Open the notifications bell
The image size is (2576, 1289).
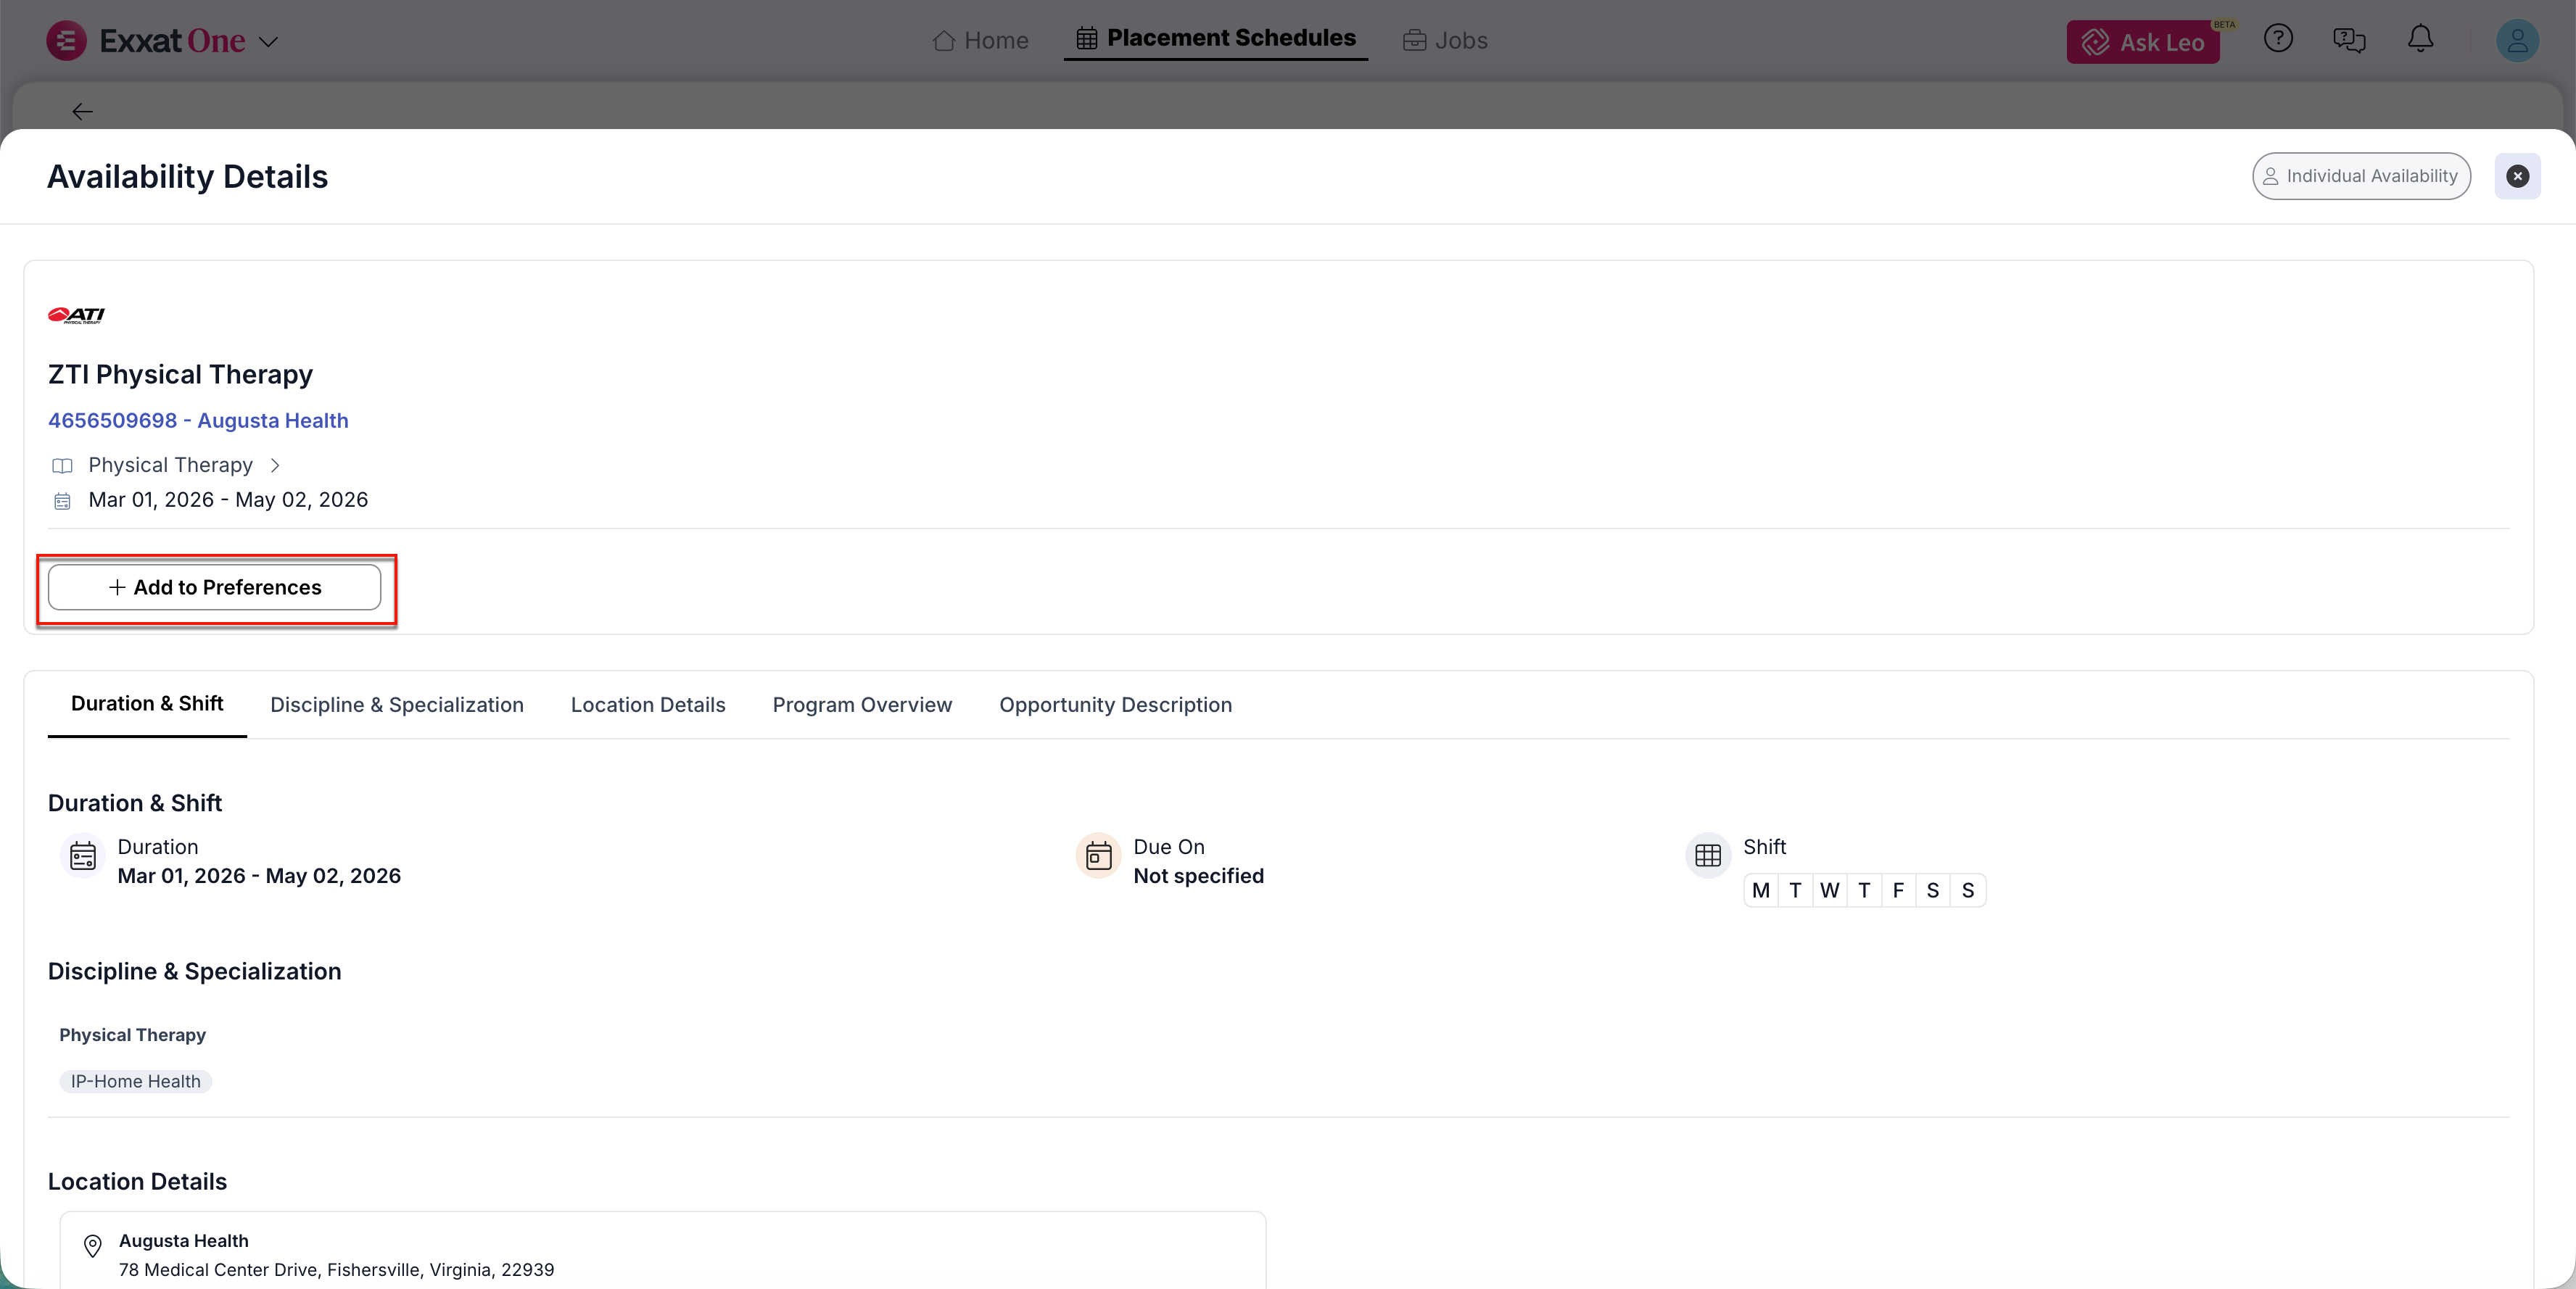[2420, 39]
